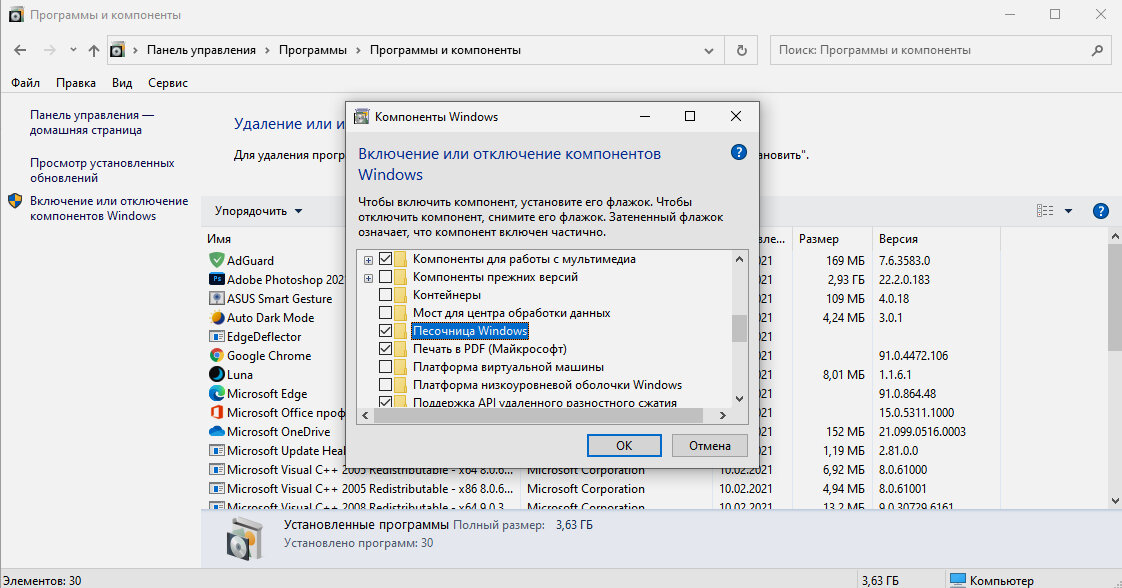Expand Legacy components (прежних версий) node
This screenshot has width=1122, height=588.
click(x=368, y=278)
